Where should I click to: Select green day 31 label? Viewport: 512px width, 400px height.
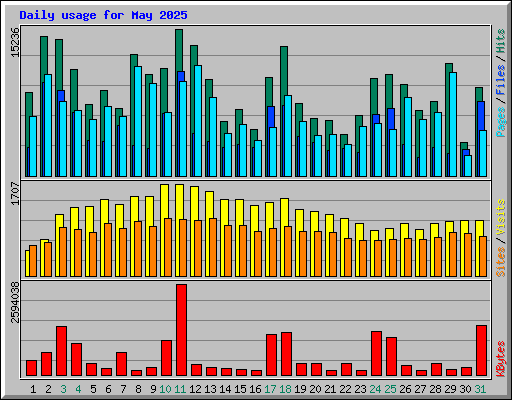point(480,389)
